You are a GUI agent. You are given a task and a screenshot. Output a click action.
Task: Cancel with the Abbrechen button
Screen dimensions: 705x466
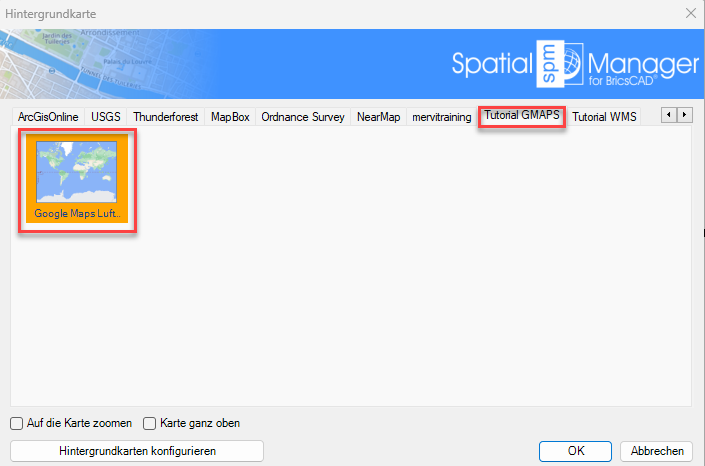[656, 451]
